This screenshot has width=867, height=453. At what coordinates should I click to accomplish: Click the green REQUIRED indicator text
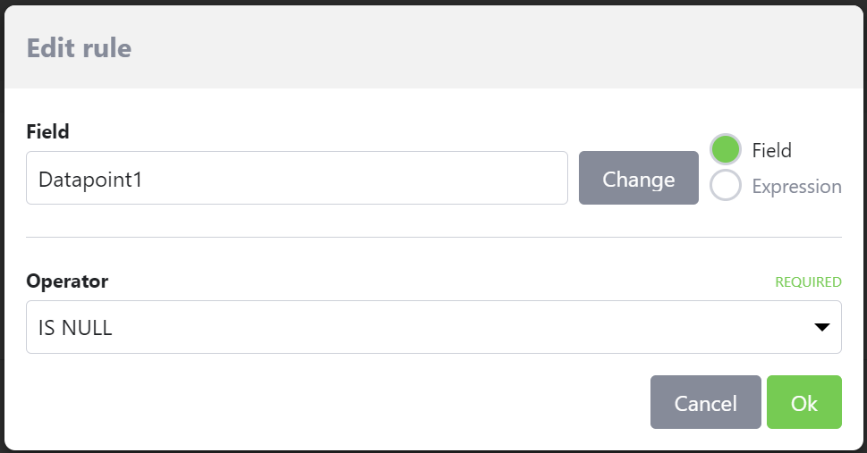(x=808, y=282)
